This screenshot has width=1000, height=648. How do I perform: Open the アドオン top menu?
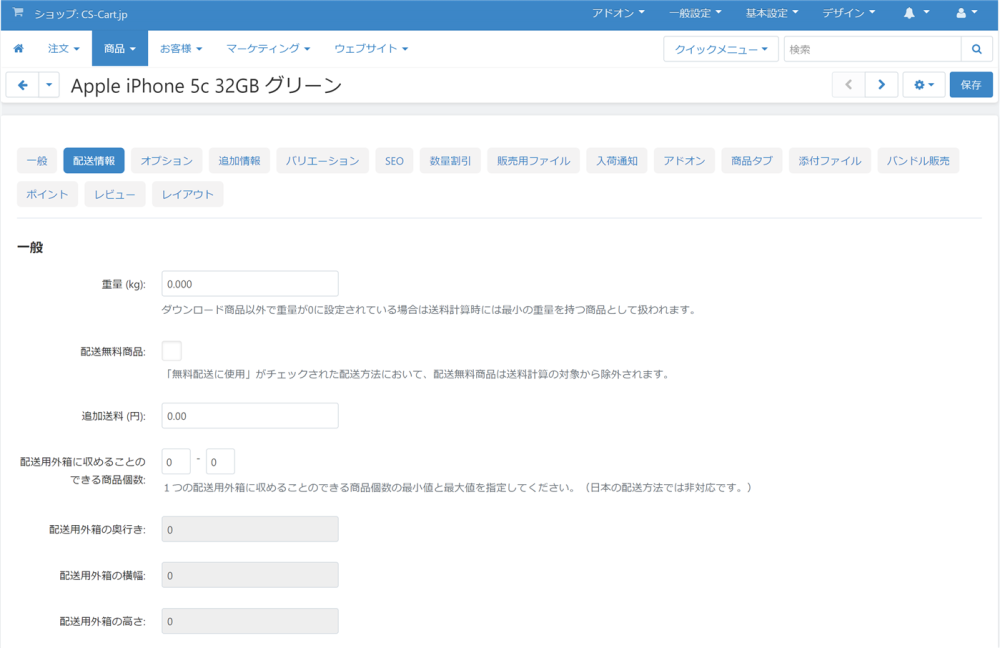618,13
